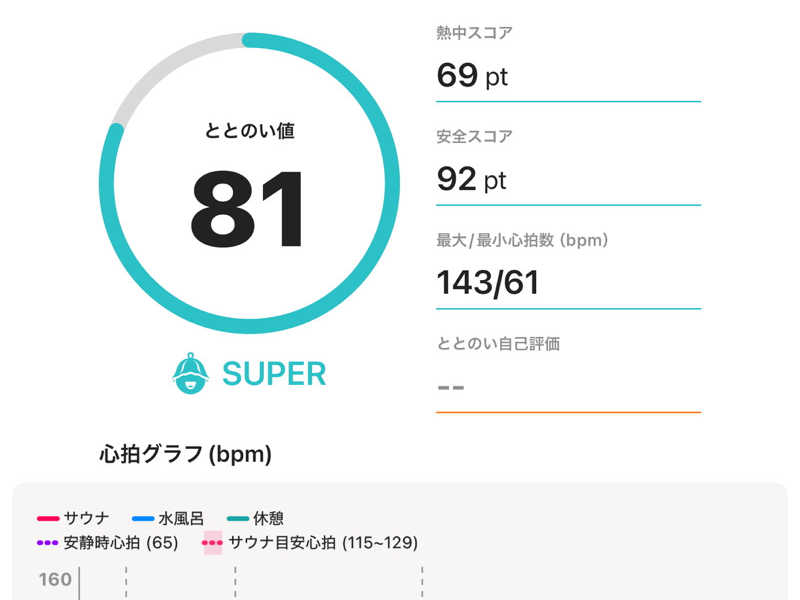Click the 安静時心拍 (65) legend text
The height and width of the screenshot is (600, 800).
pyautogui.click(x=121, y=542)
